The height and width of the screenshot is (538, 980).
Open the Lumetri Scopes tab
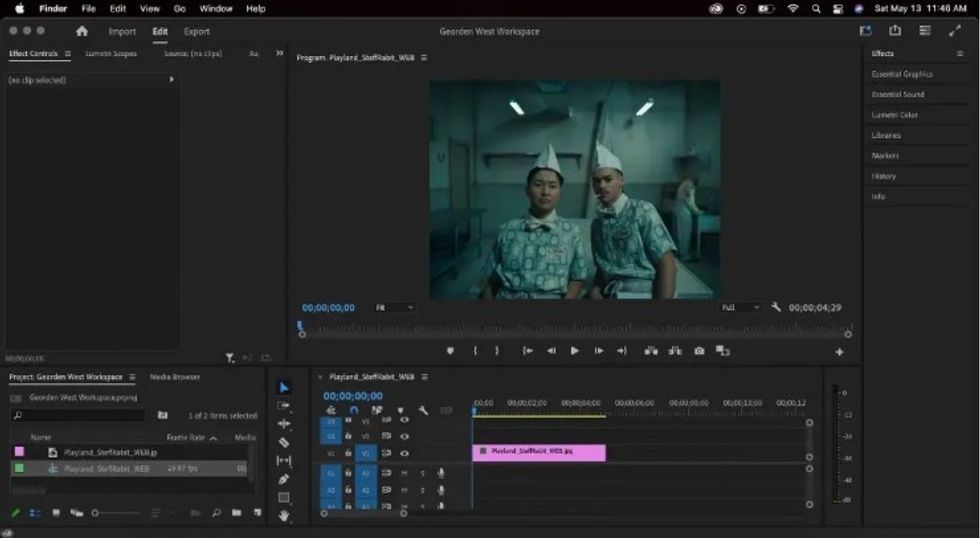pos(111,54)
